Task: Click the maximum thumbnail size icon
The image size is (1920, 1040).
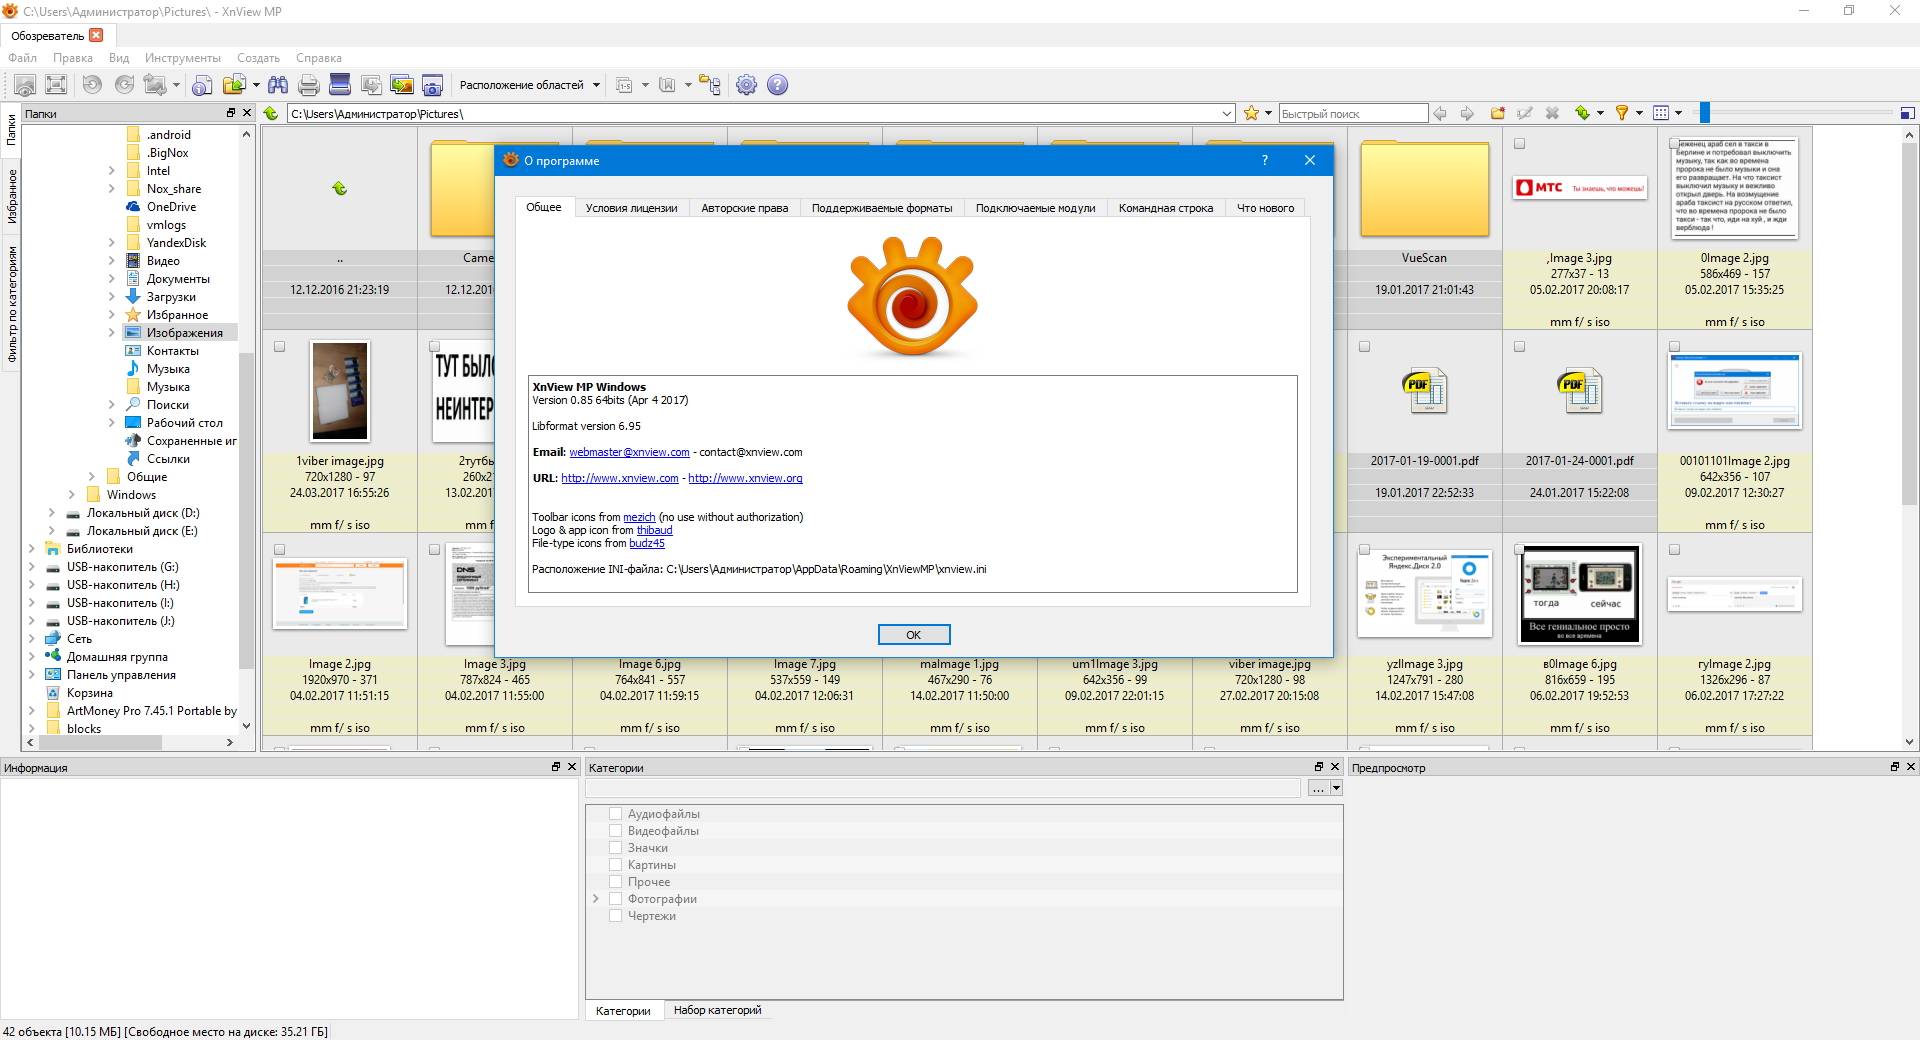Action: tap(1907, 113)
